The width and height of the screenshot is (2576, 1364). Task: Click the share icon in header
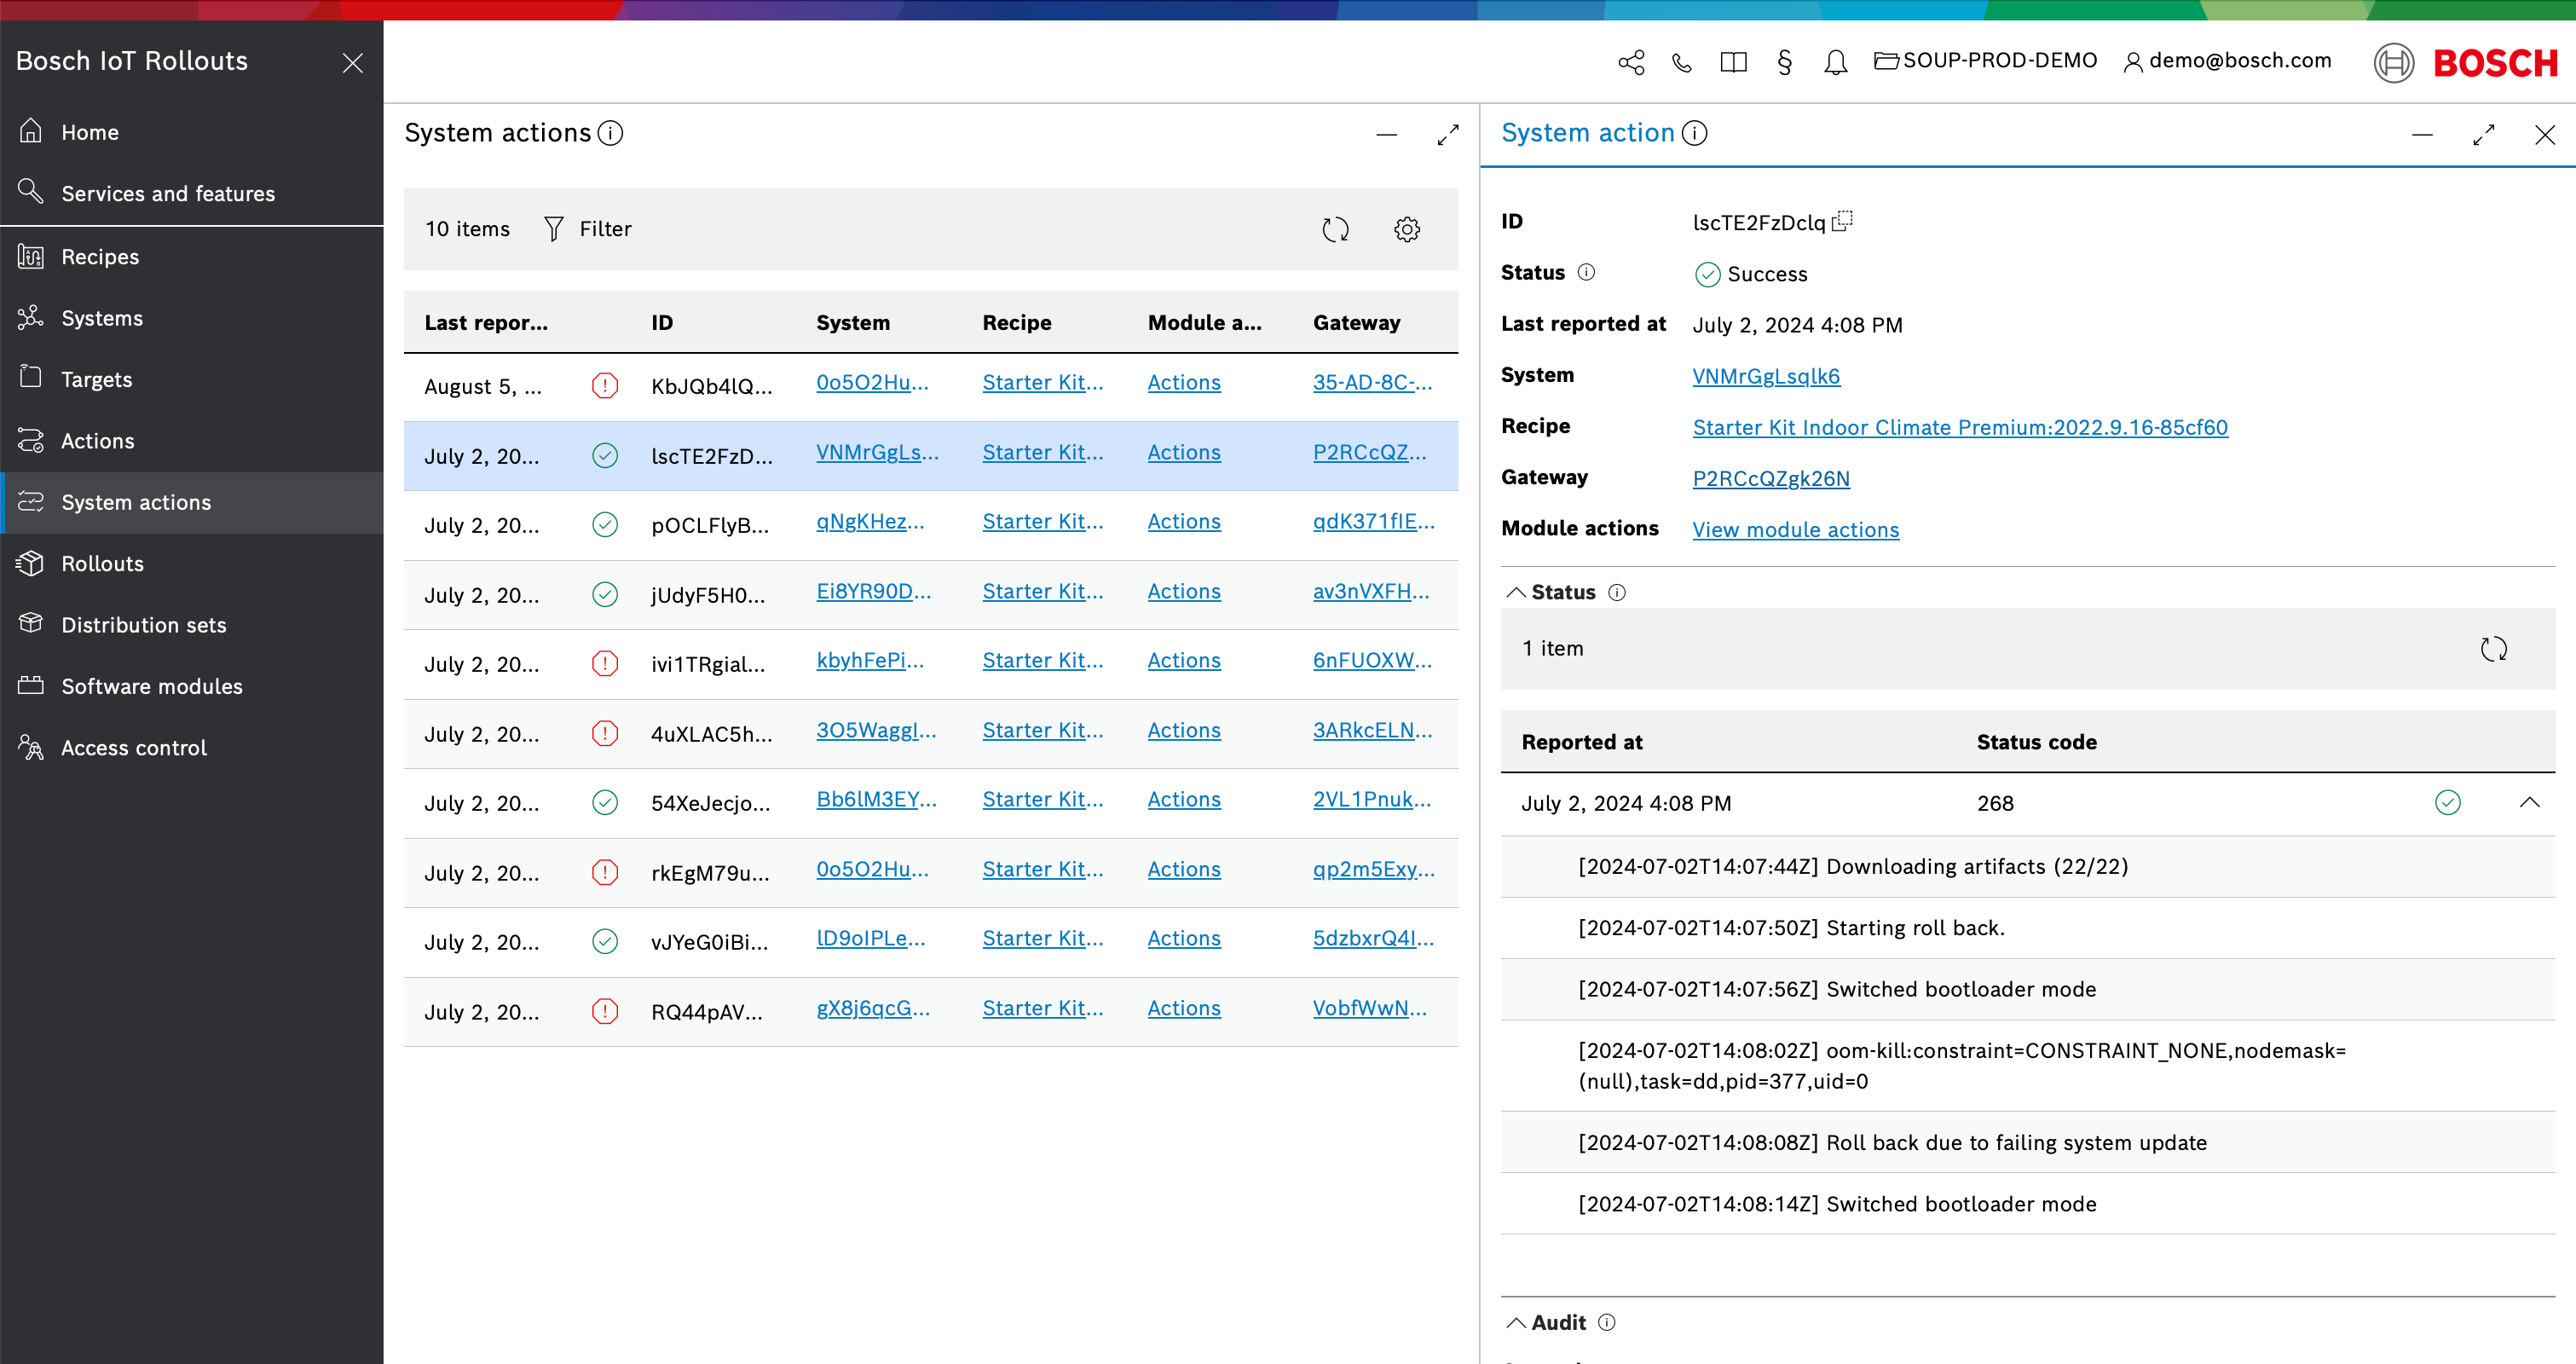click(1631, 62)
